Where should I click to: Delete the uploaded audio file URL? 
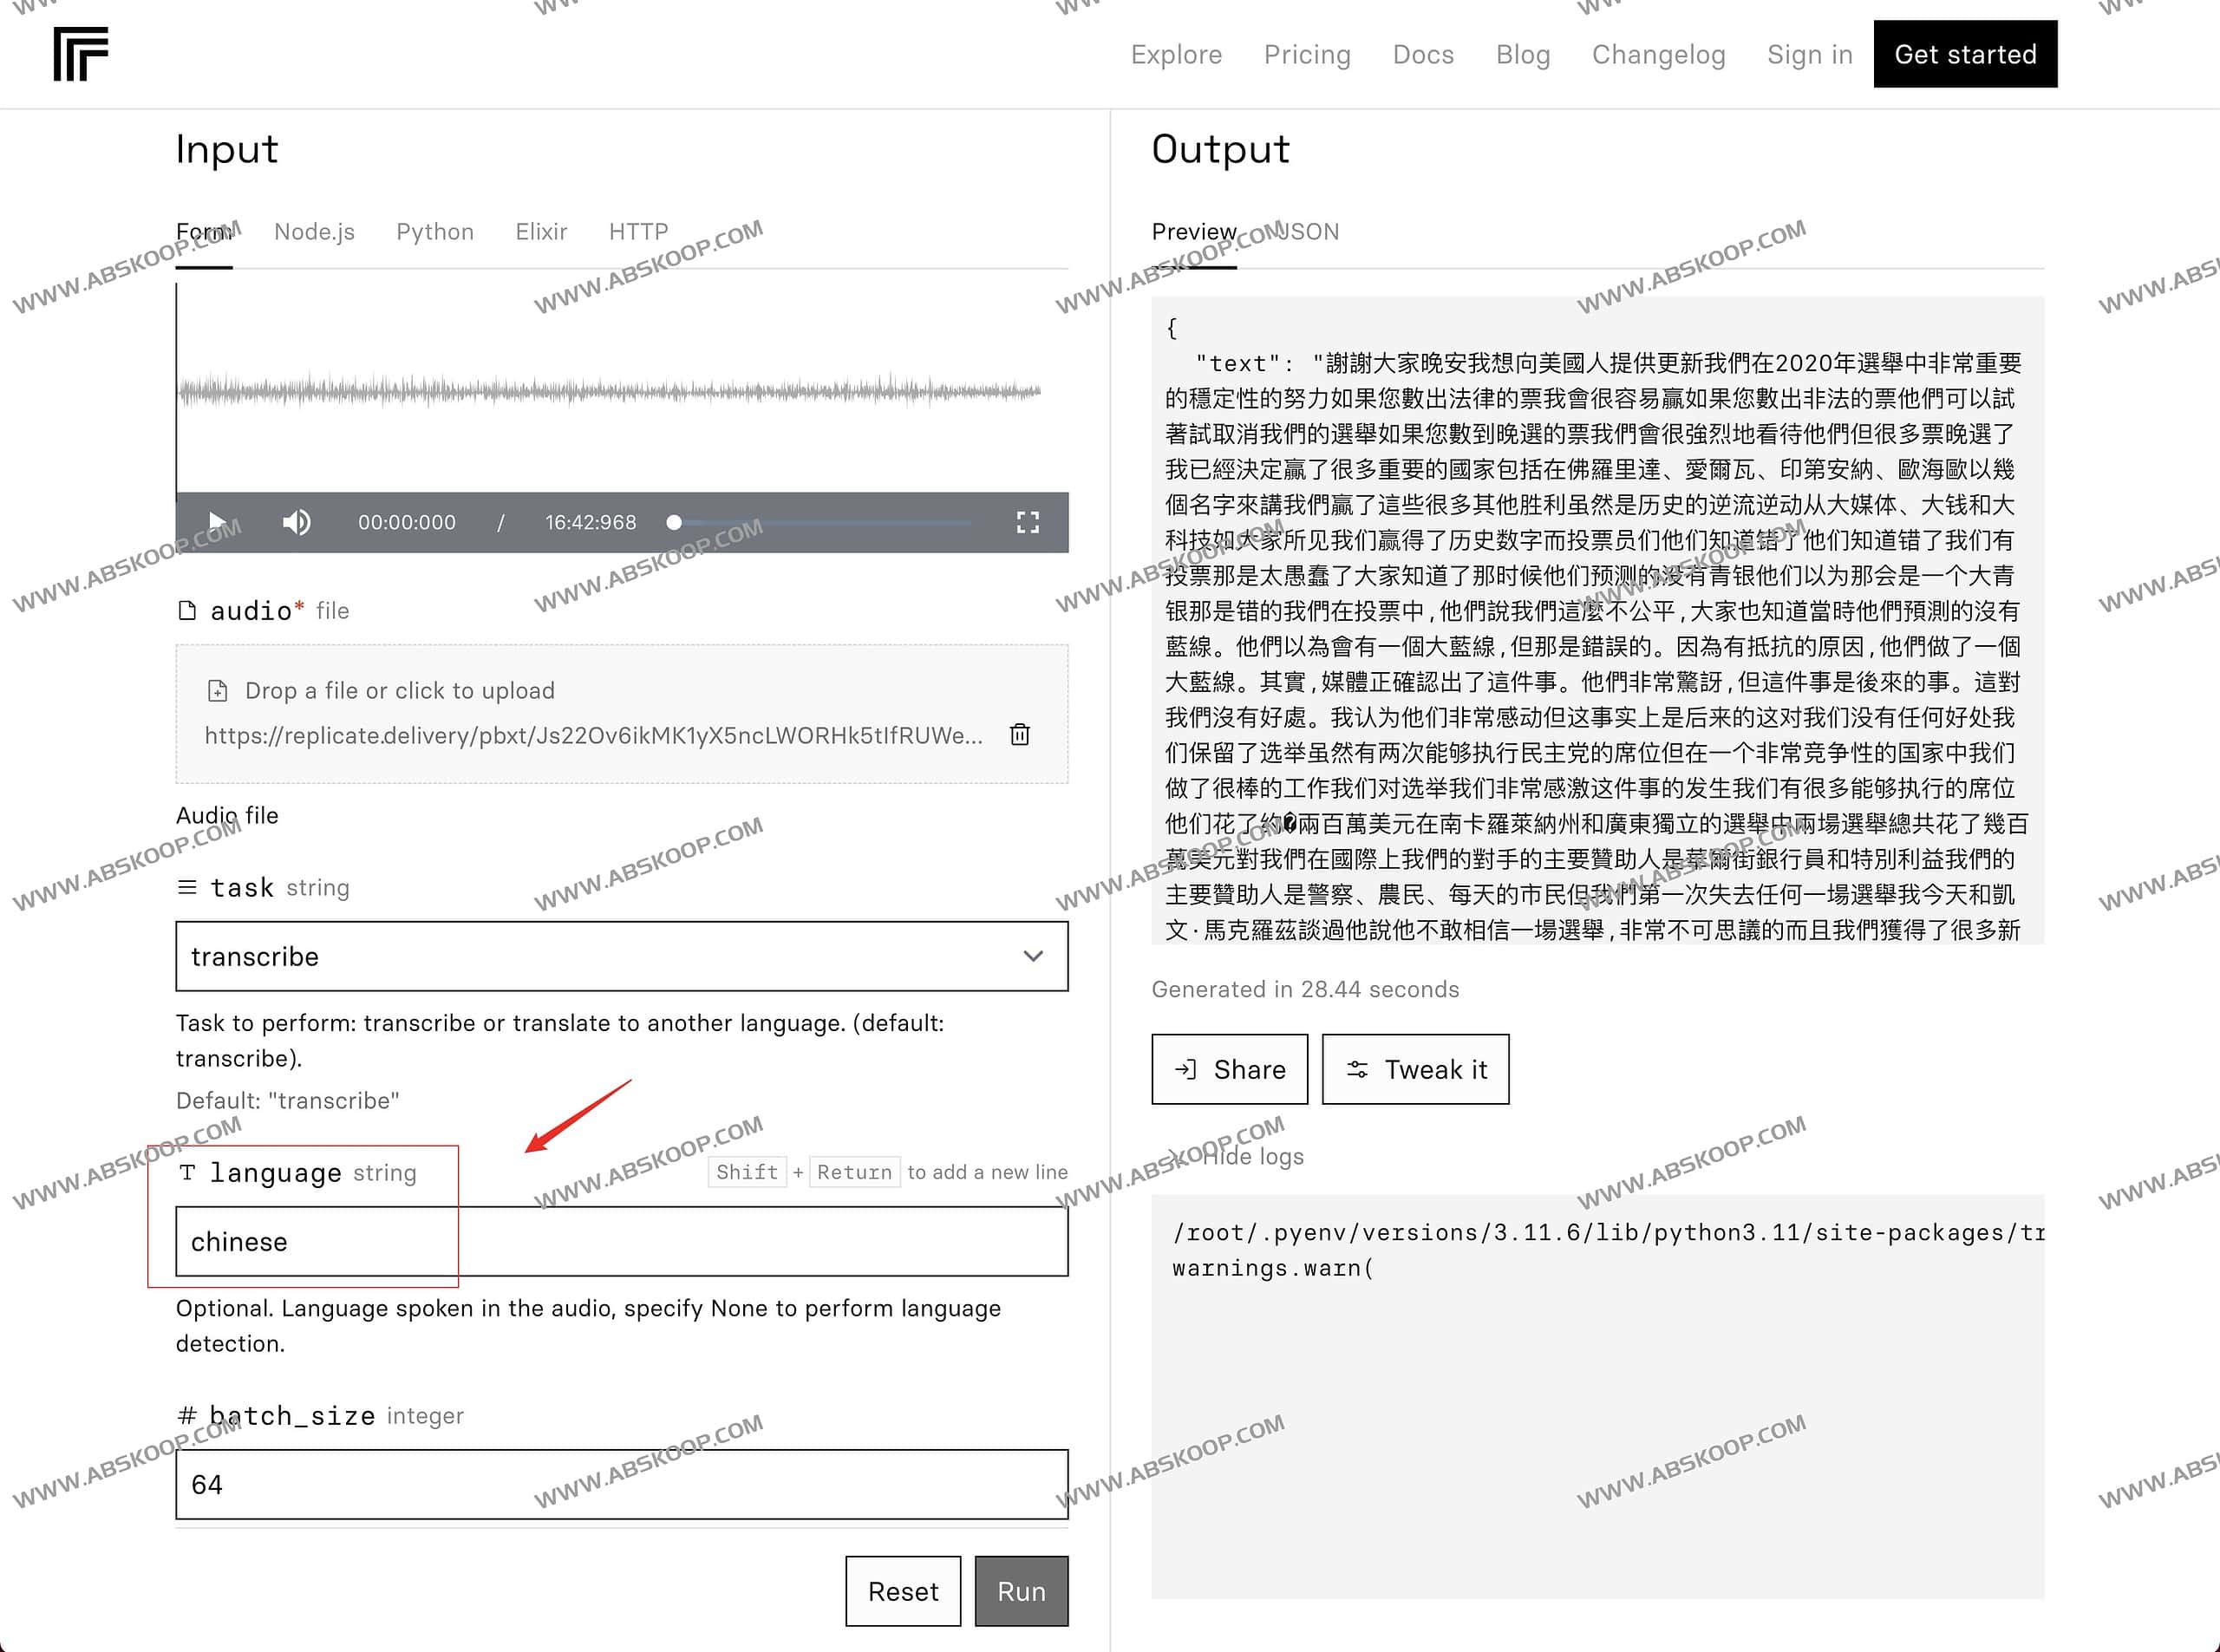tap(1021, 735)
